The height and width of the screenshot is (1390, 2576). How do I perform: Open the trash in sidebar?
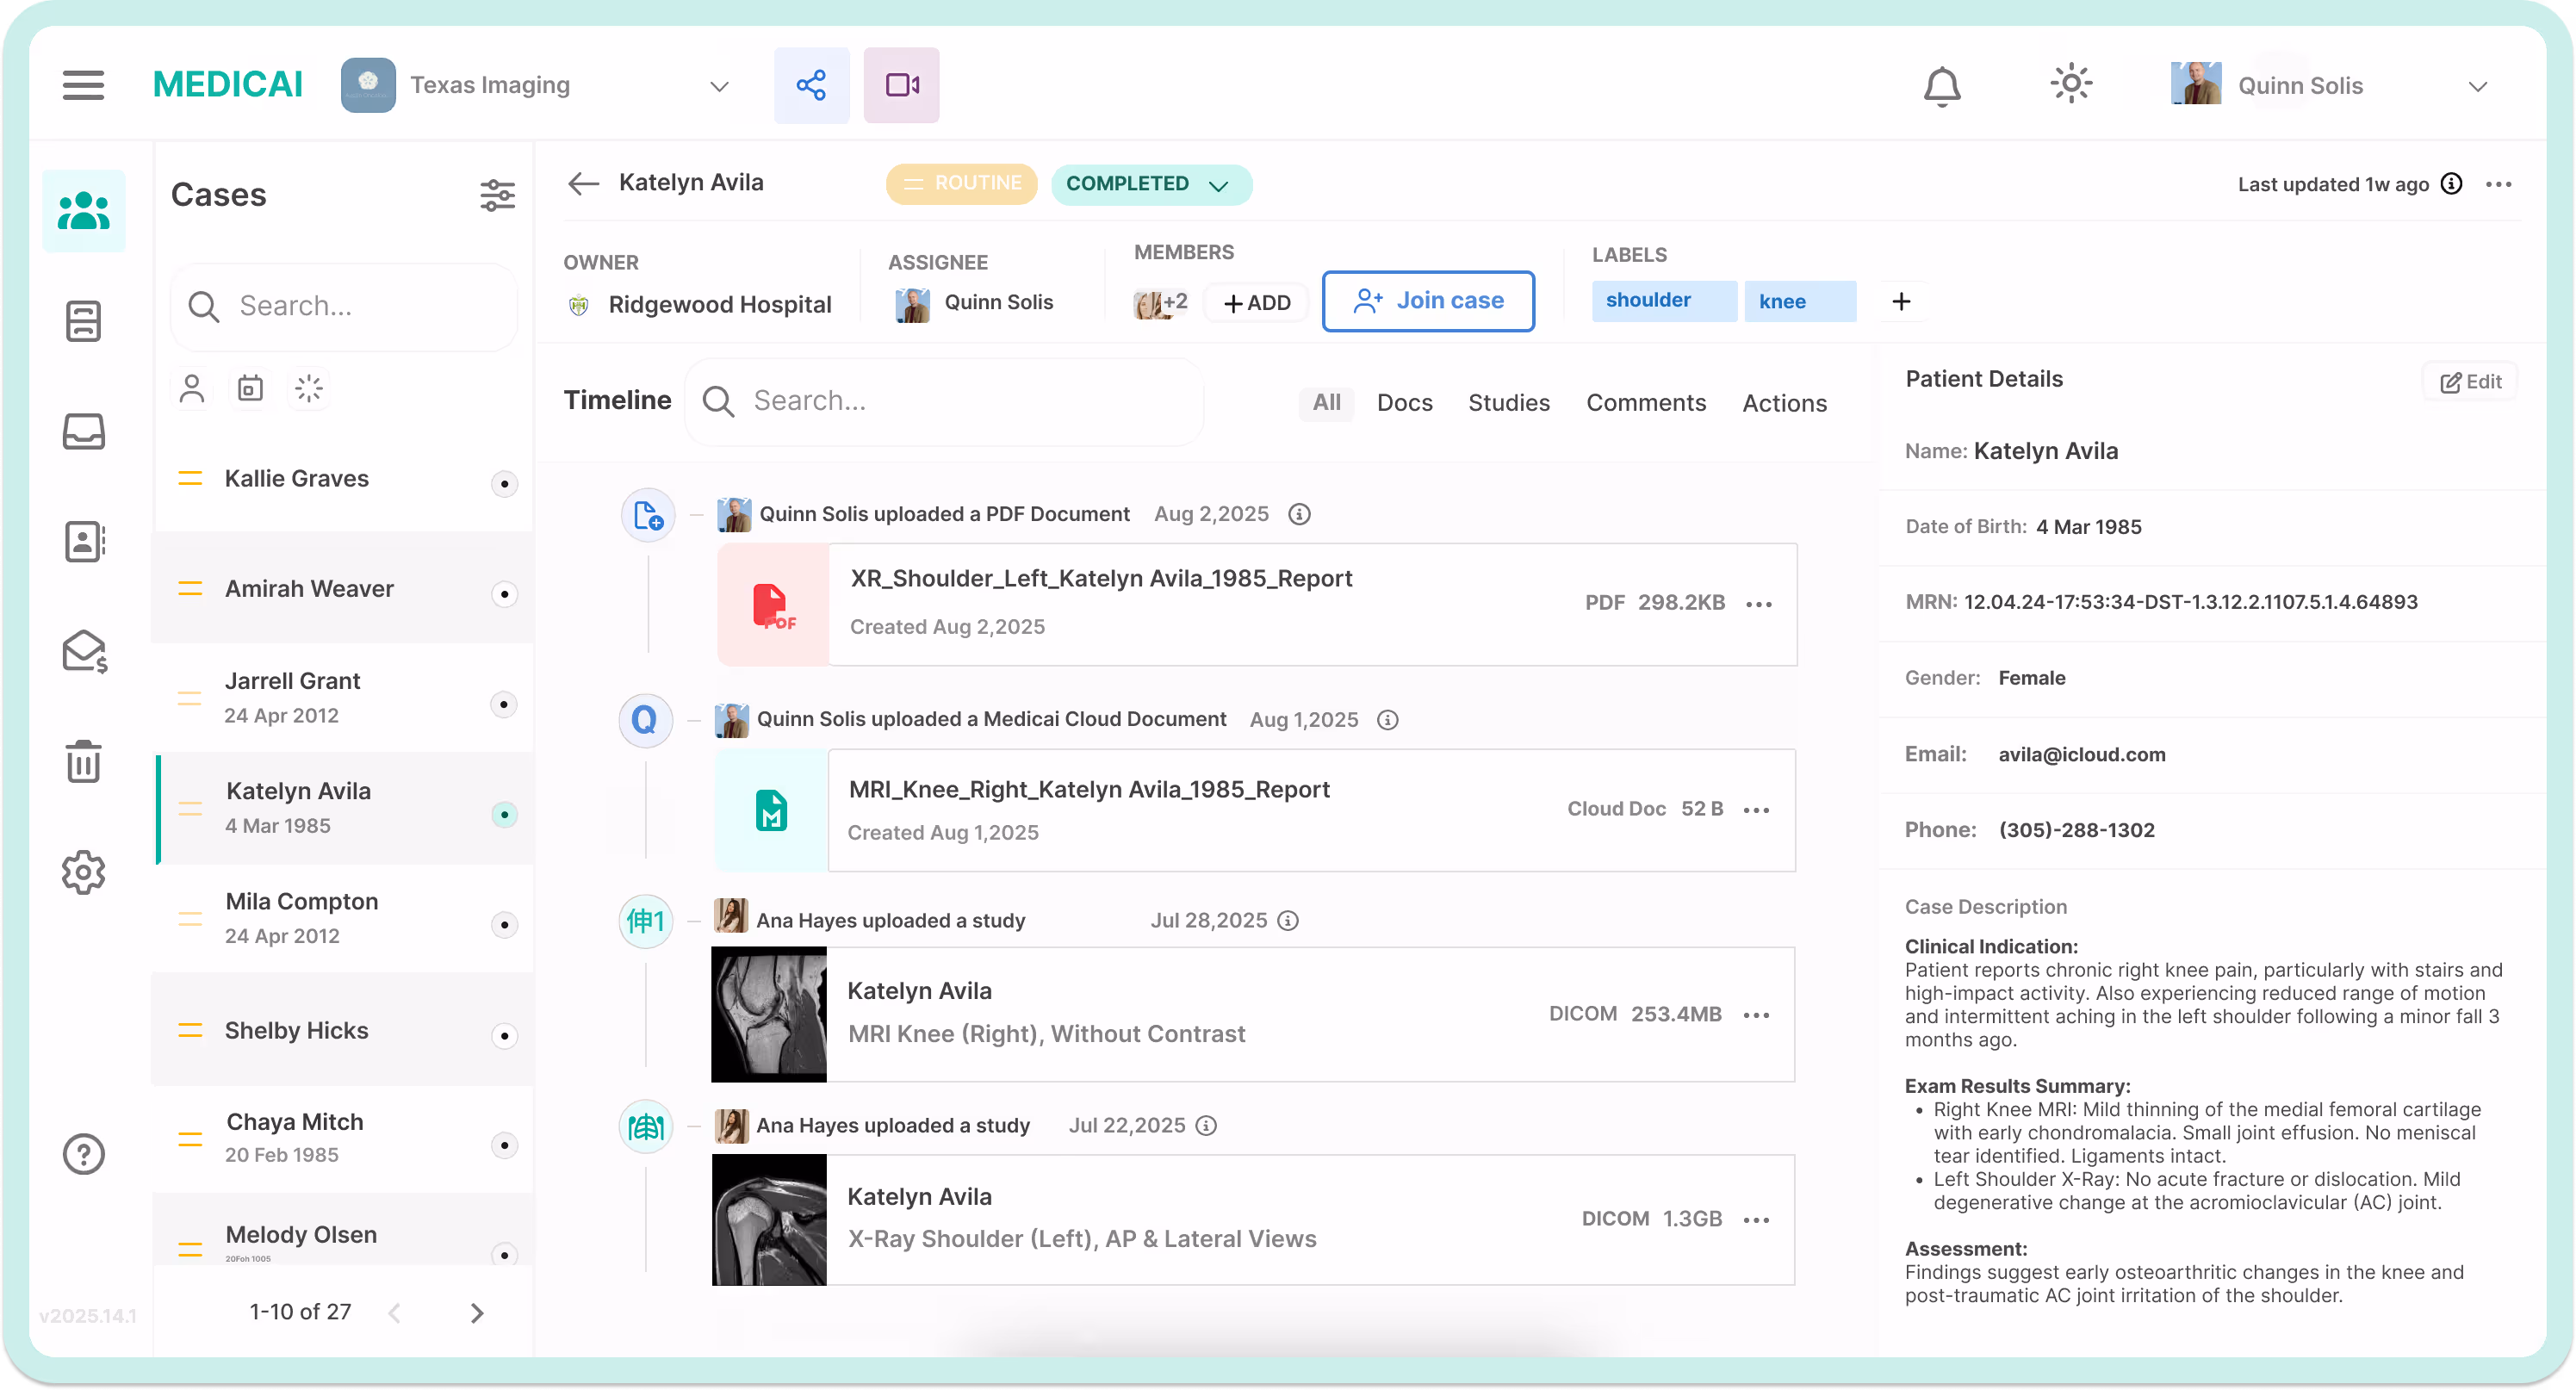[x=84, y=762]
